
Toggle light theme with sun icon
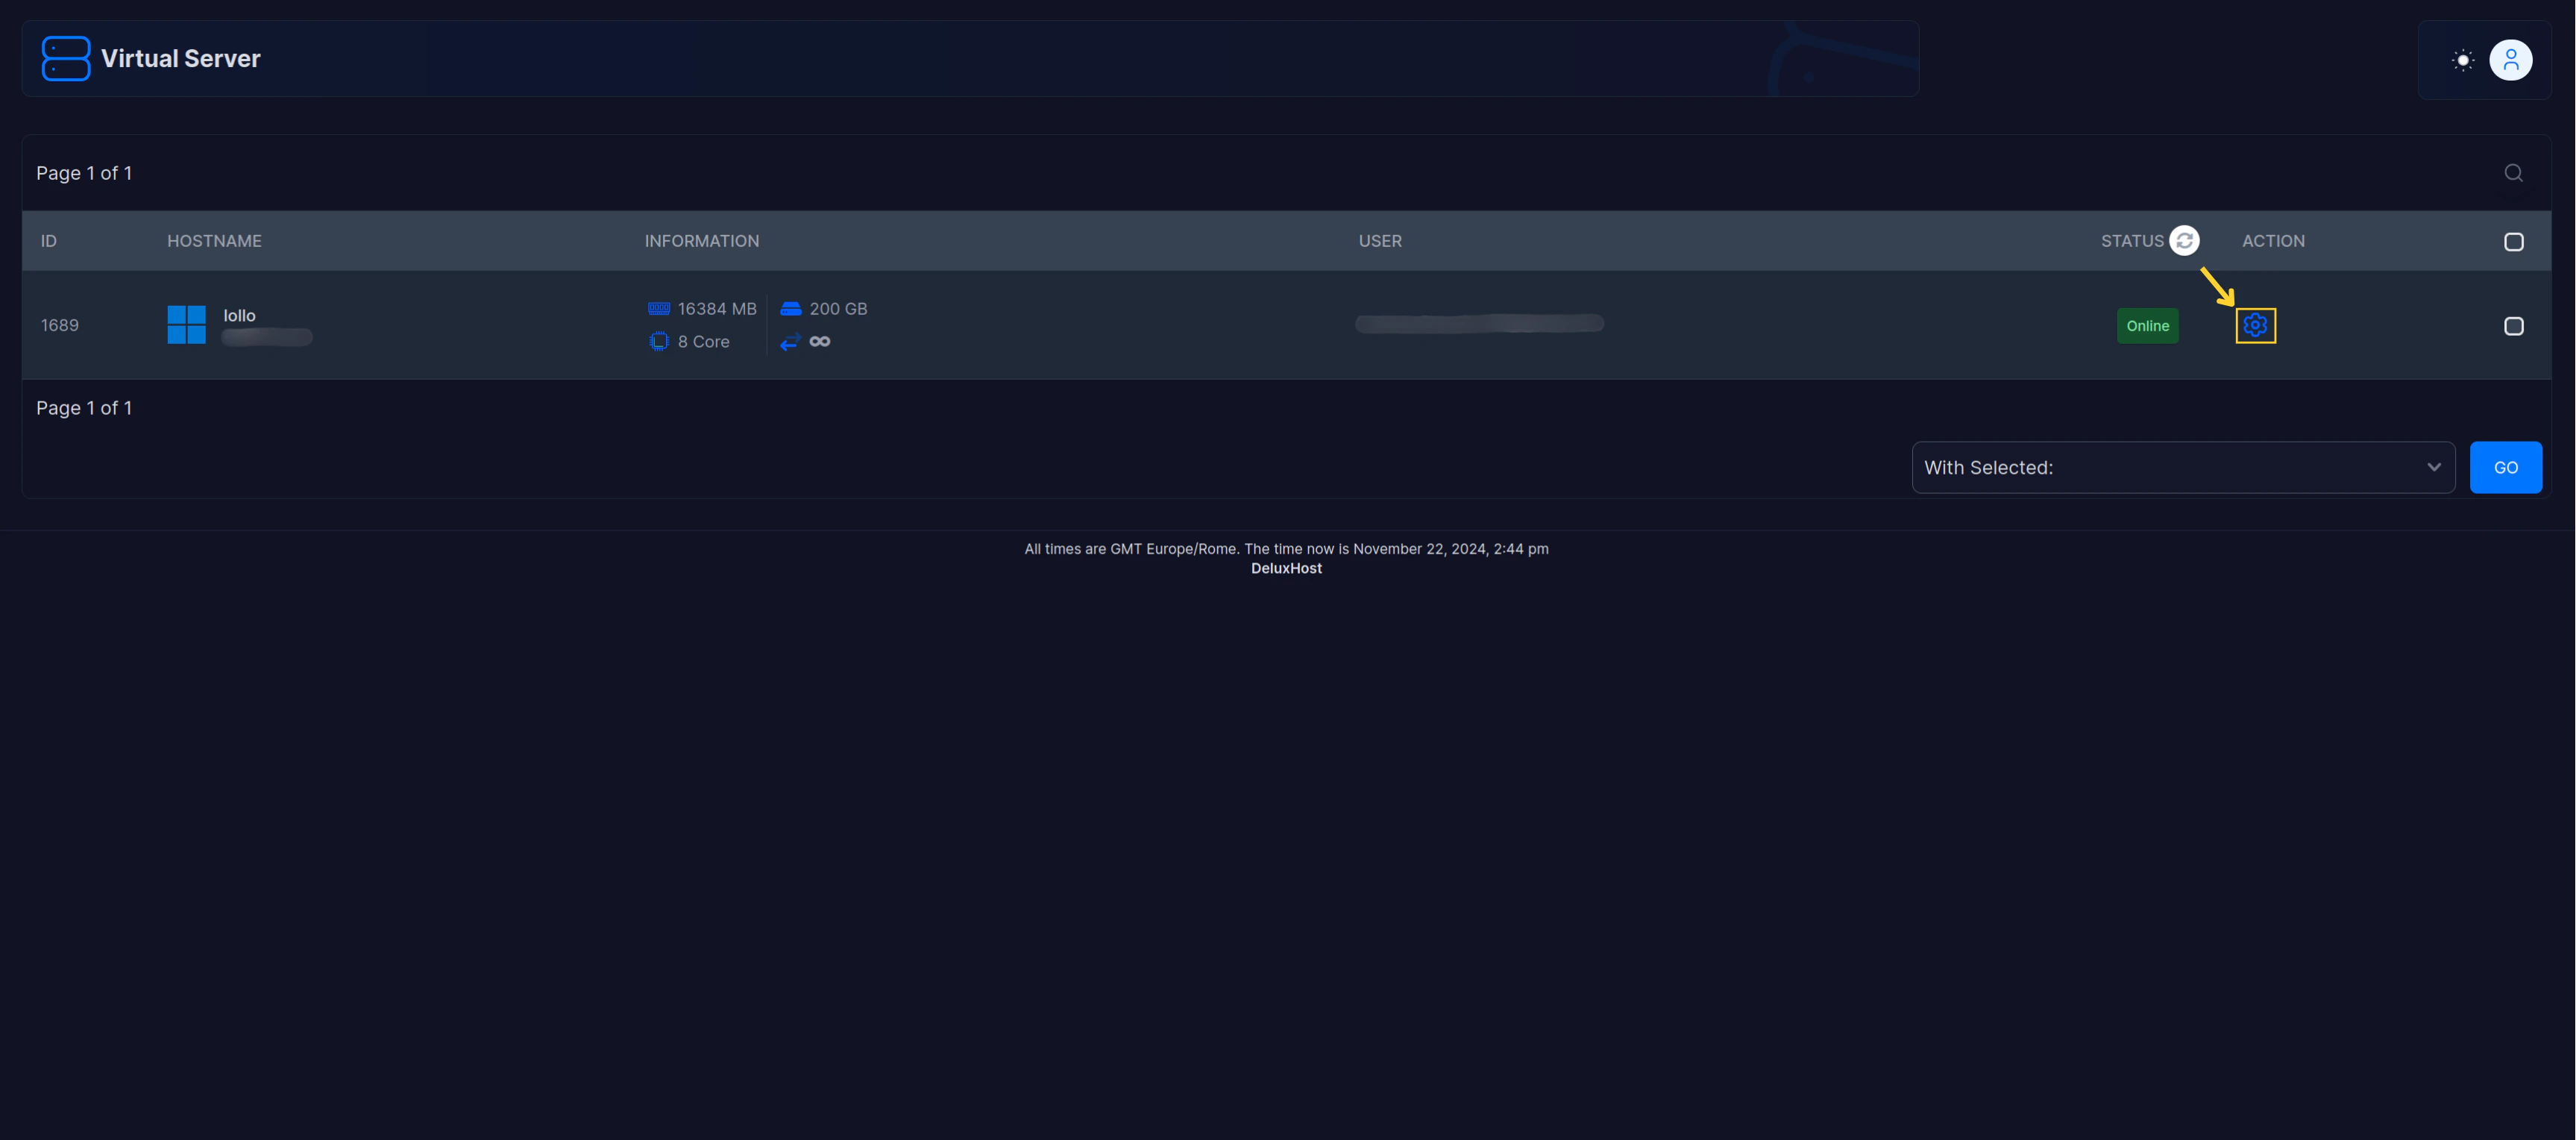[x=2463, y=60]
